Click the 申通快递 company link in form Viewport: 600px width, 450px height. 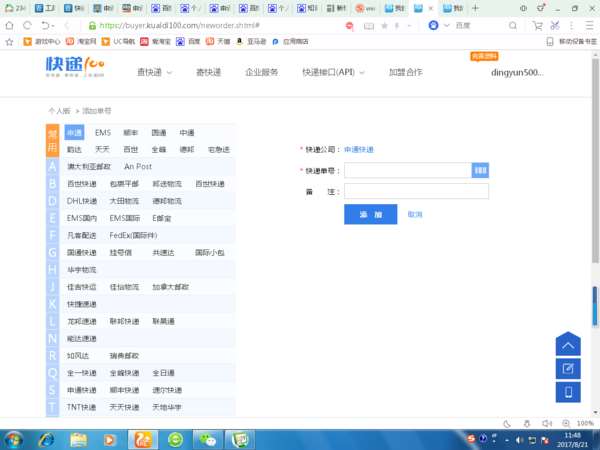point(359,149)
